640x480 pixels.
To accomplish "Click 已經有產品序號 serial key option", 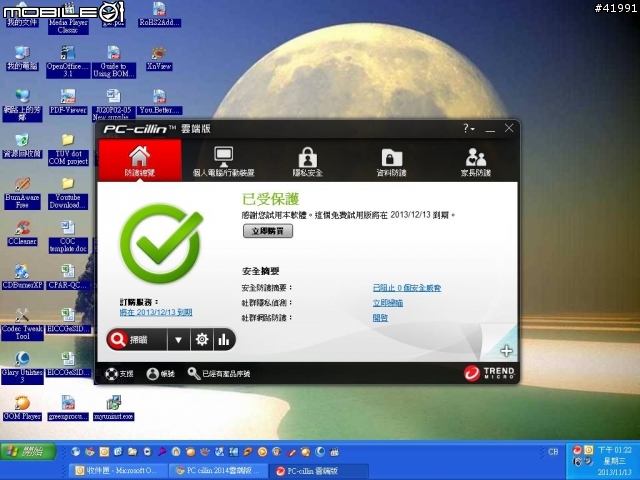I will [x=219, y=373].
